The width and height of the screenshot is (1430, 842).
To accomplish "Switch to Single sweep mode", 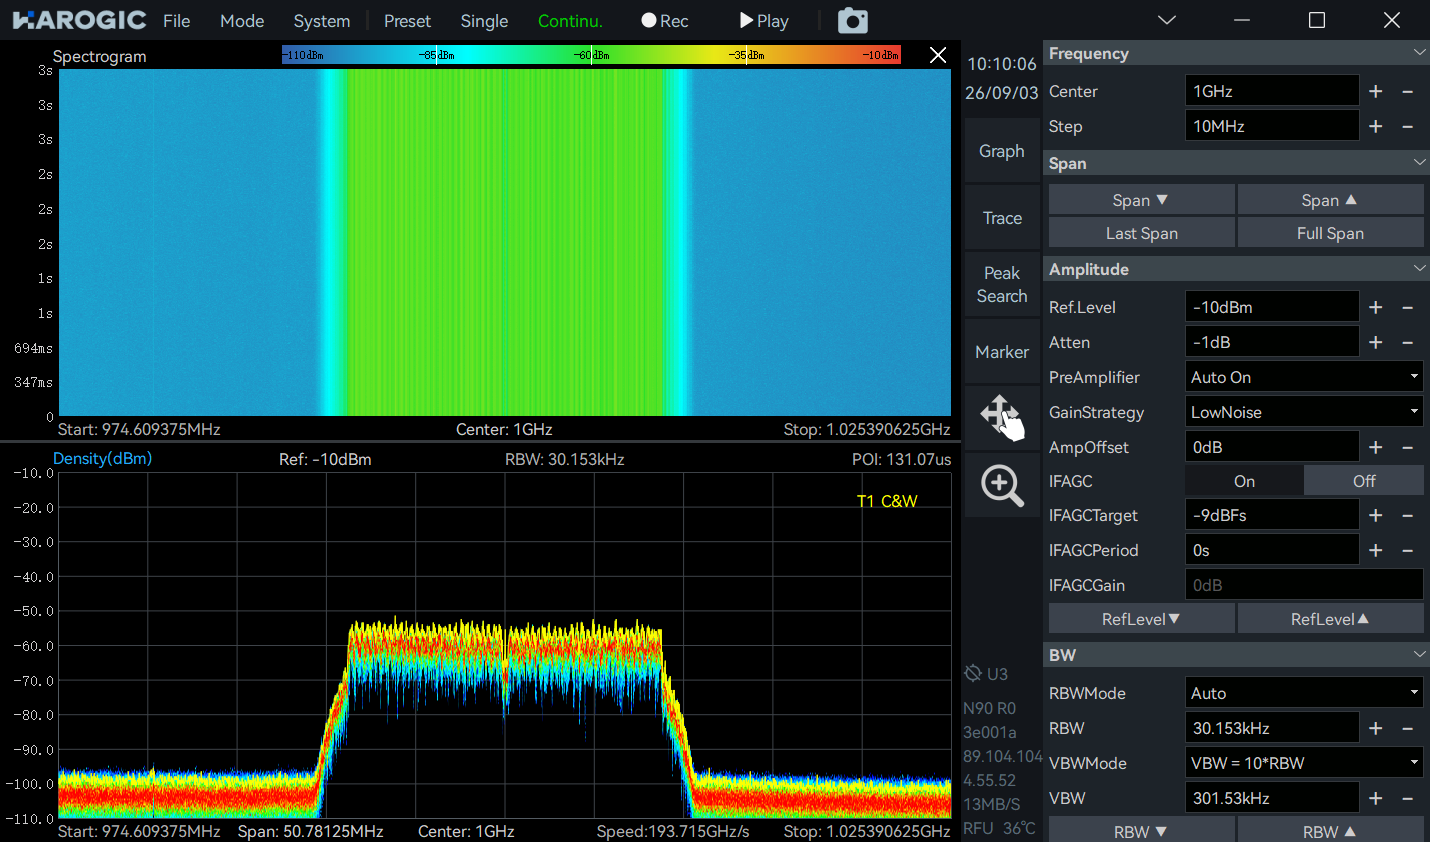I will 484,21.
